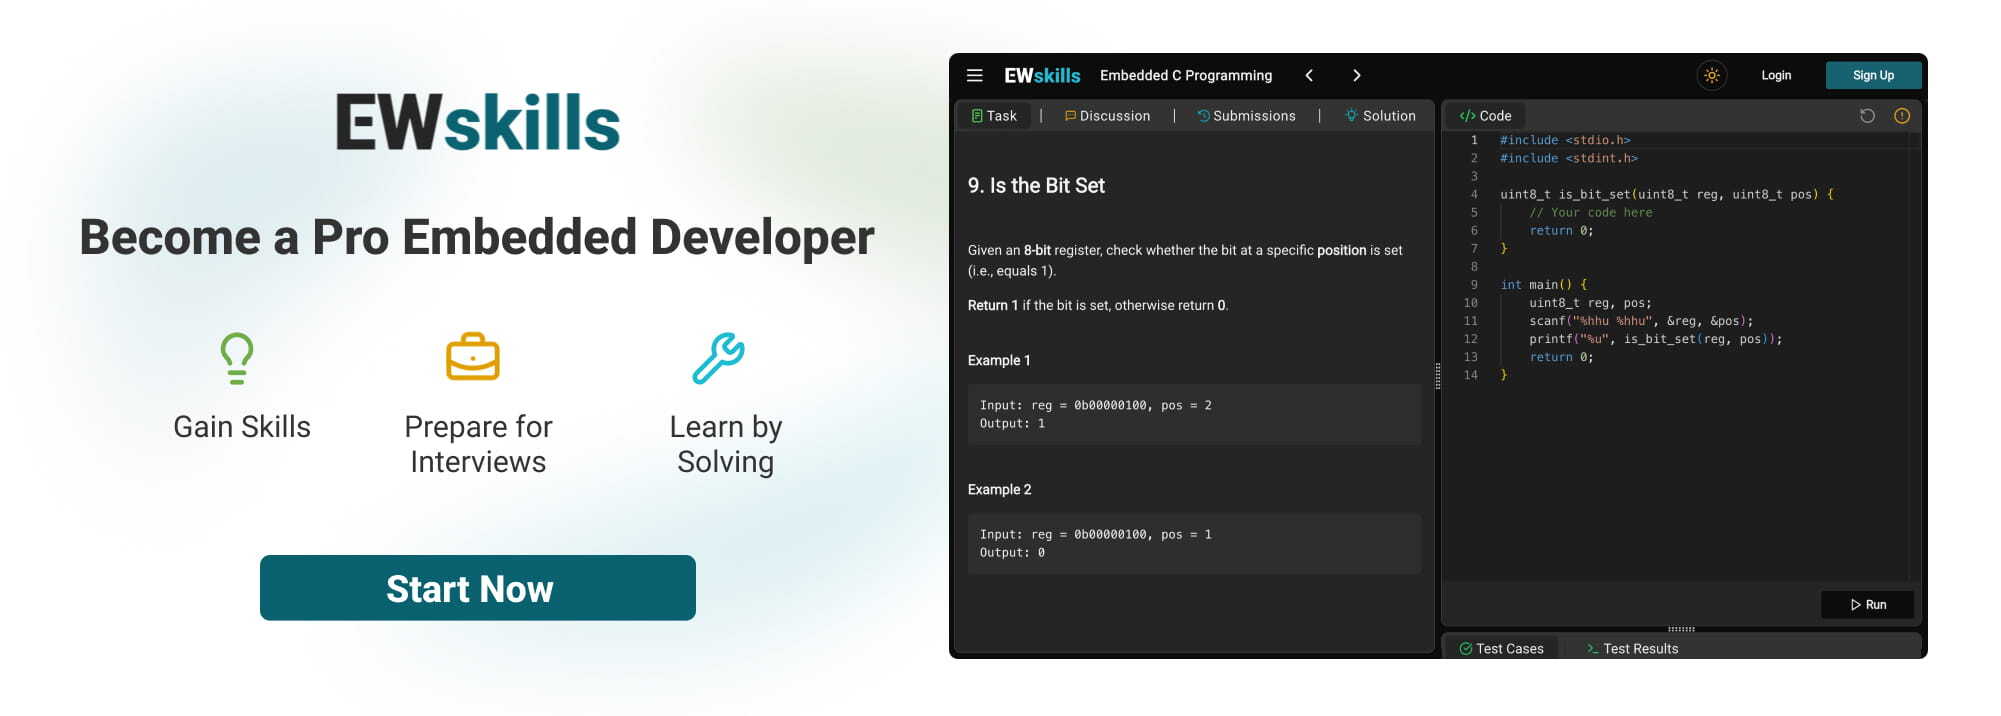
Task: Open the hamburger menu icon
Action: pos(974,75)
